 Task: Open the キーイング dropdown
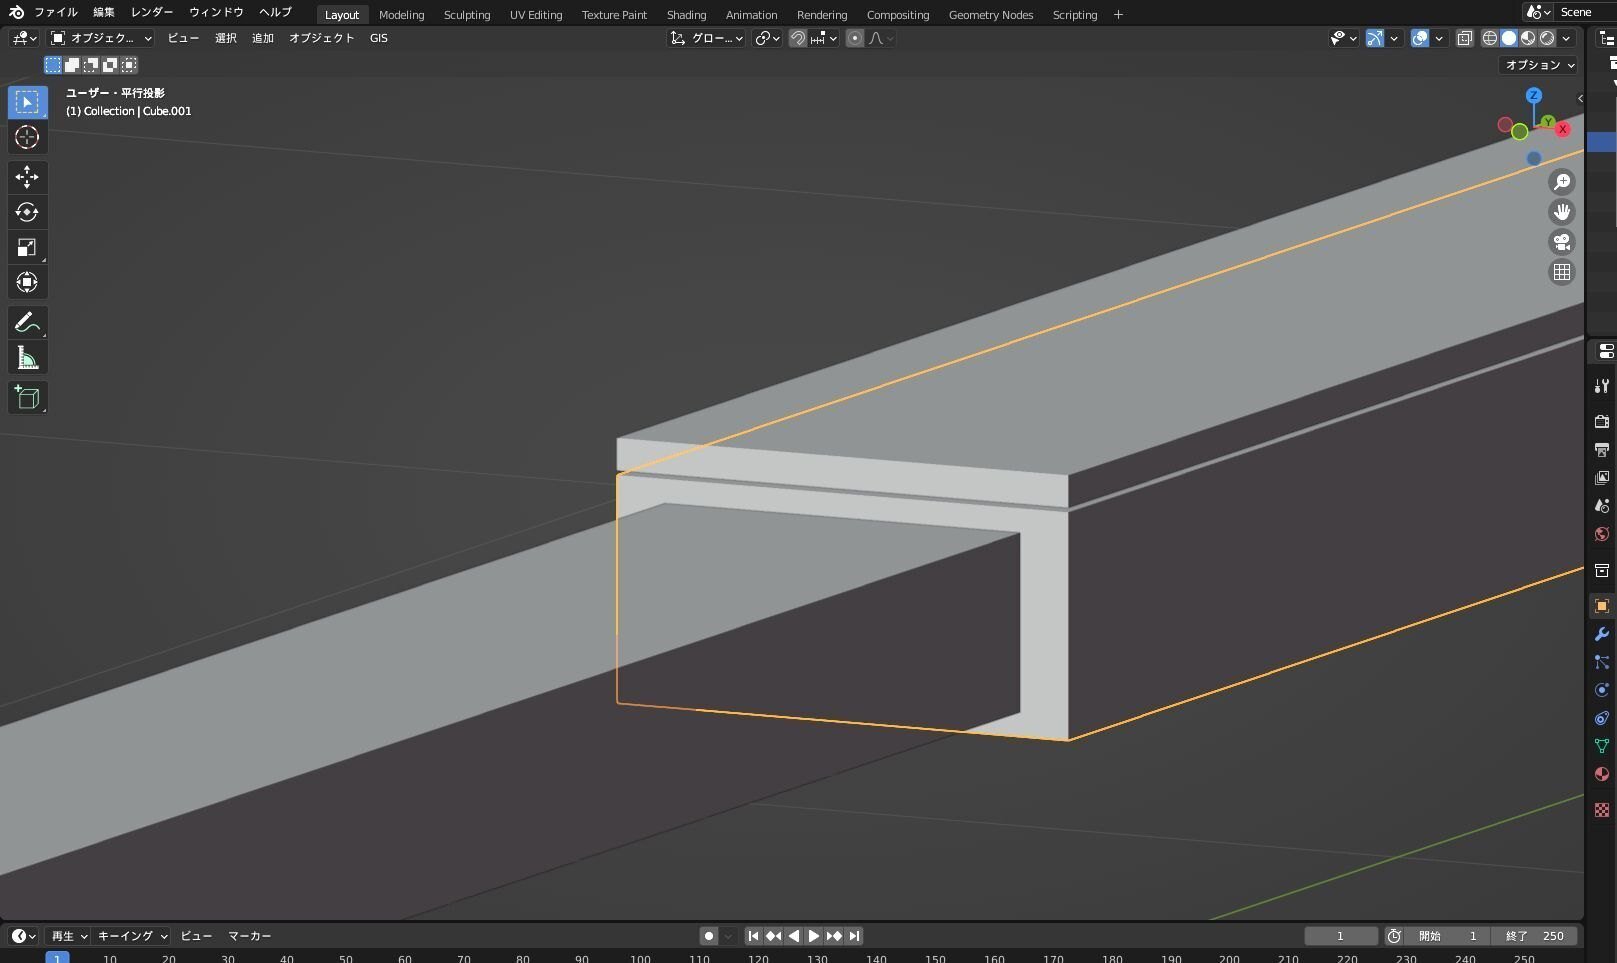[132, 936]
